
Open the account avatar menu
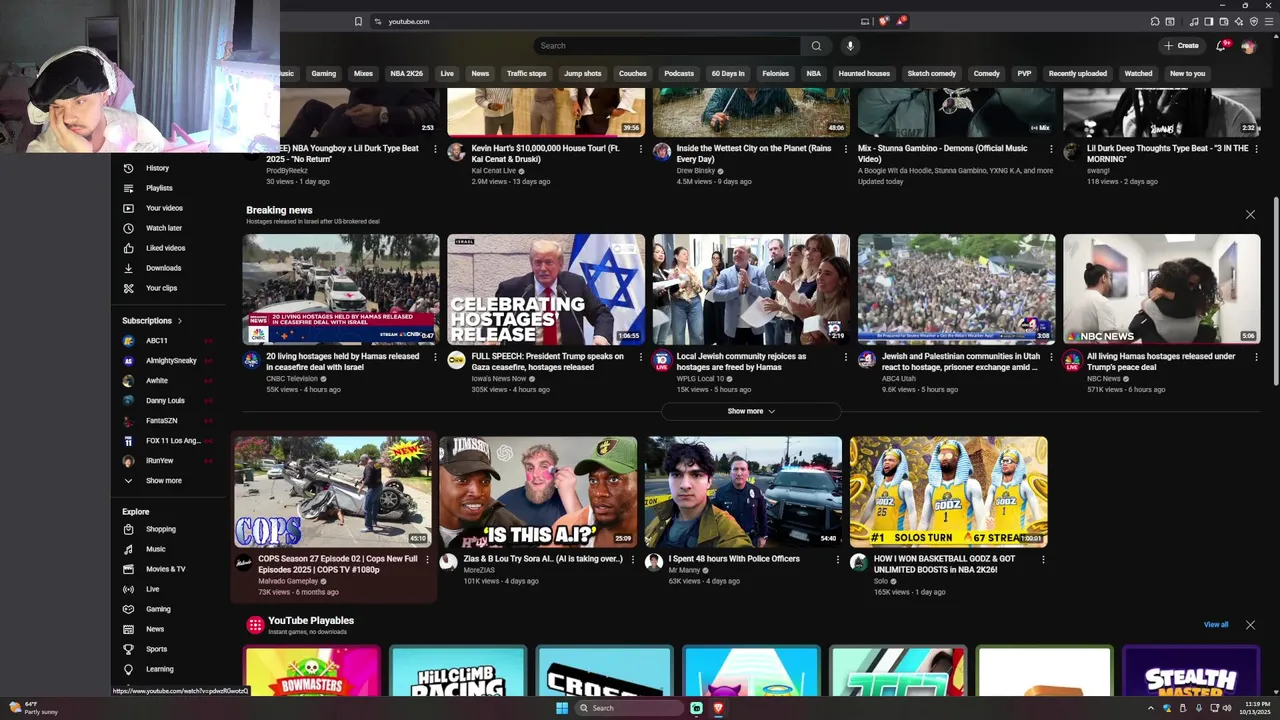1248,46
